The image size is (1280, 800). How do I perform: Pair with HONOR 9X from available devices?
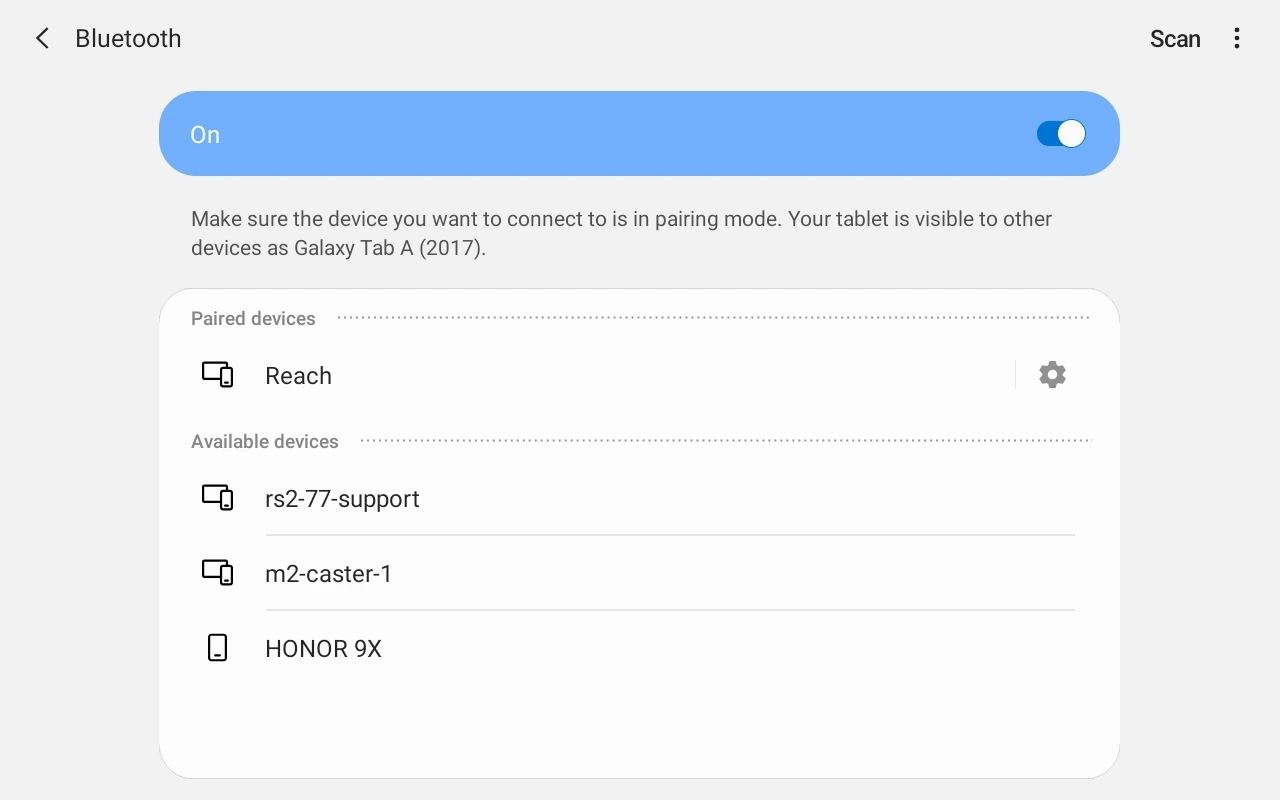323,648
